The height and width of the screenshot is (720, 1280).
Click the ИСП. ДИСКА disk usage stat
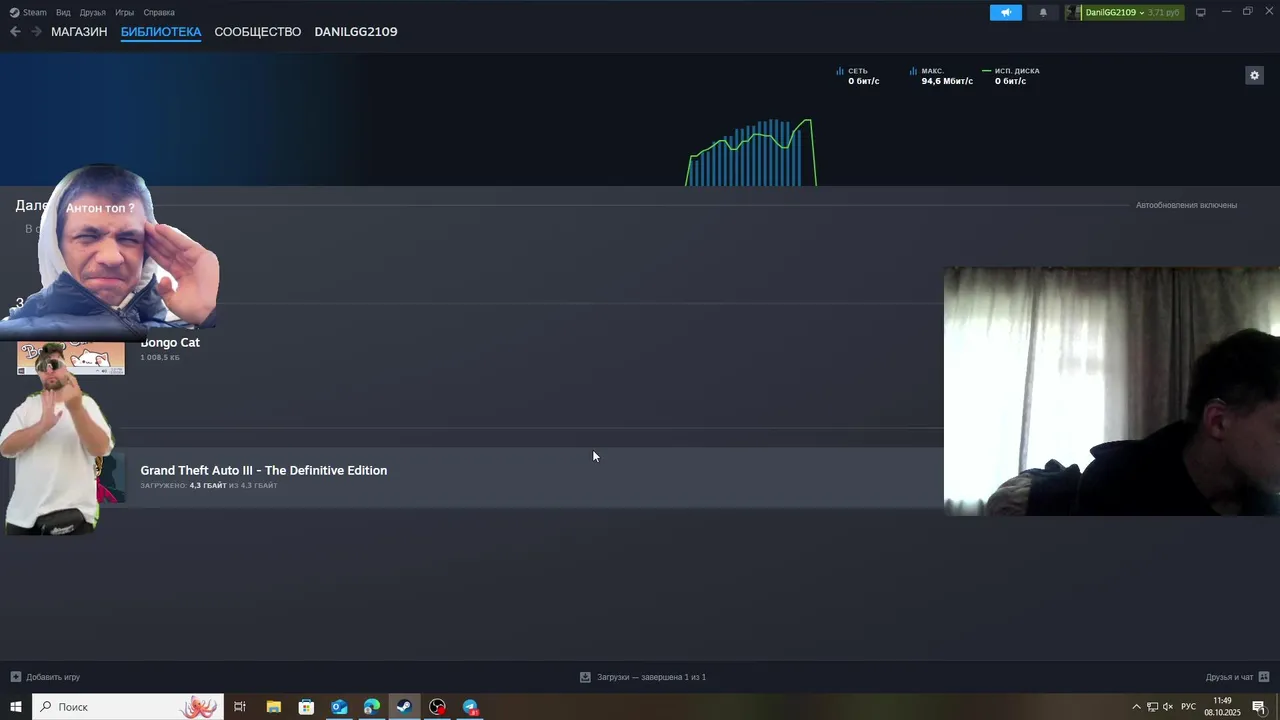click(1011, 76)
